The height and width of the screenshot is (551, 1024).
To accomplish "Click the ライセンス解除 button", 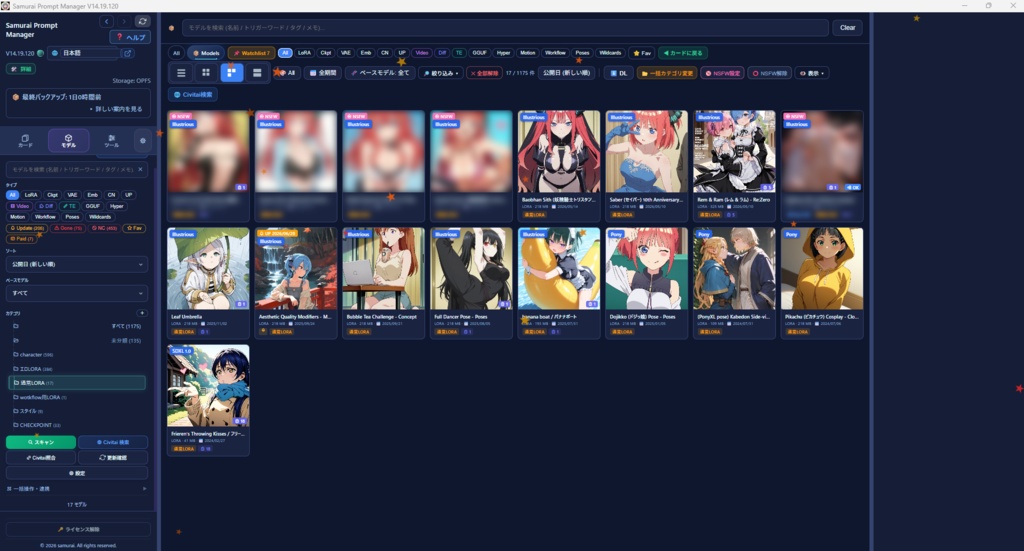I will (x=78, y=529).
